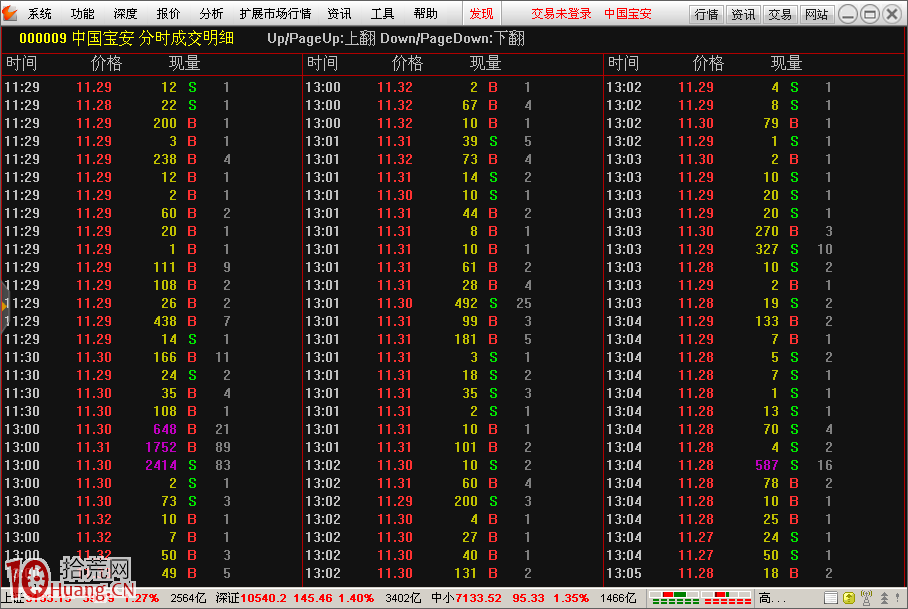Select the 13:04 trade with volume 133

(753, 321)
